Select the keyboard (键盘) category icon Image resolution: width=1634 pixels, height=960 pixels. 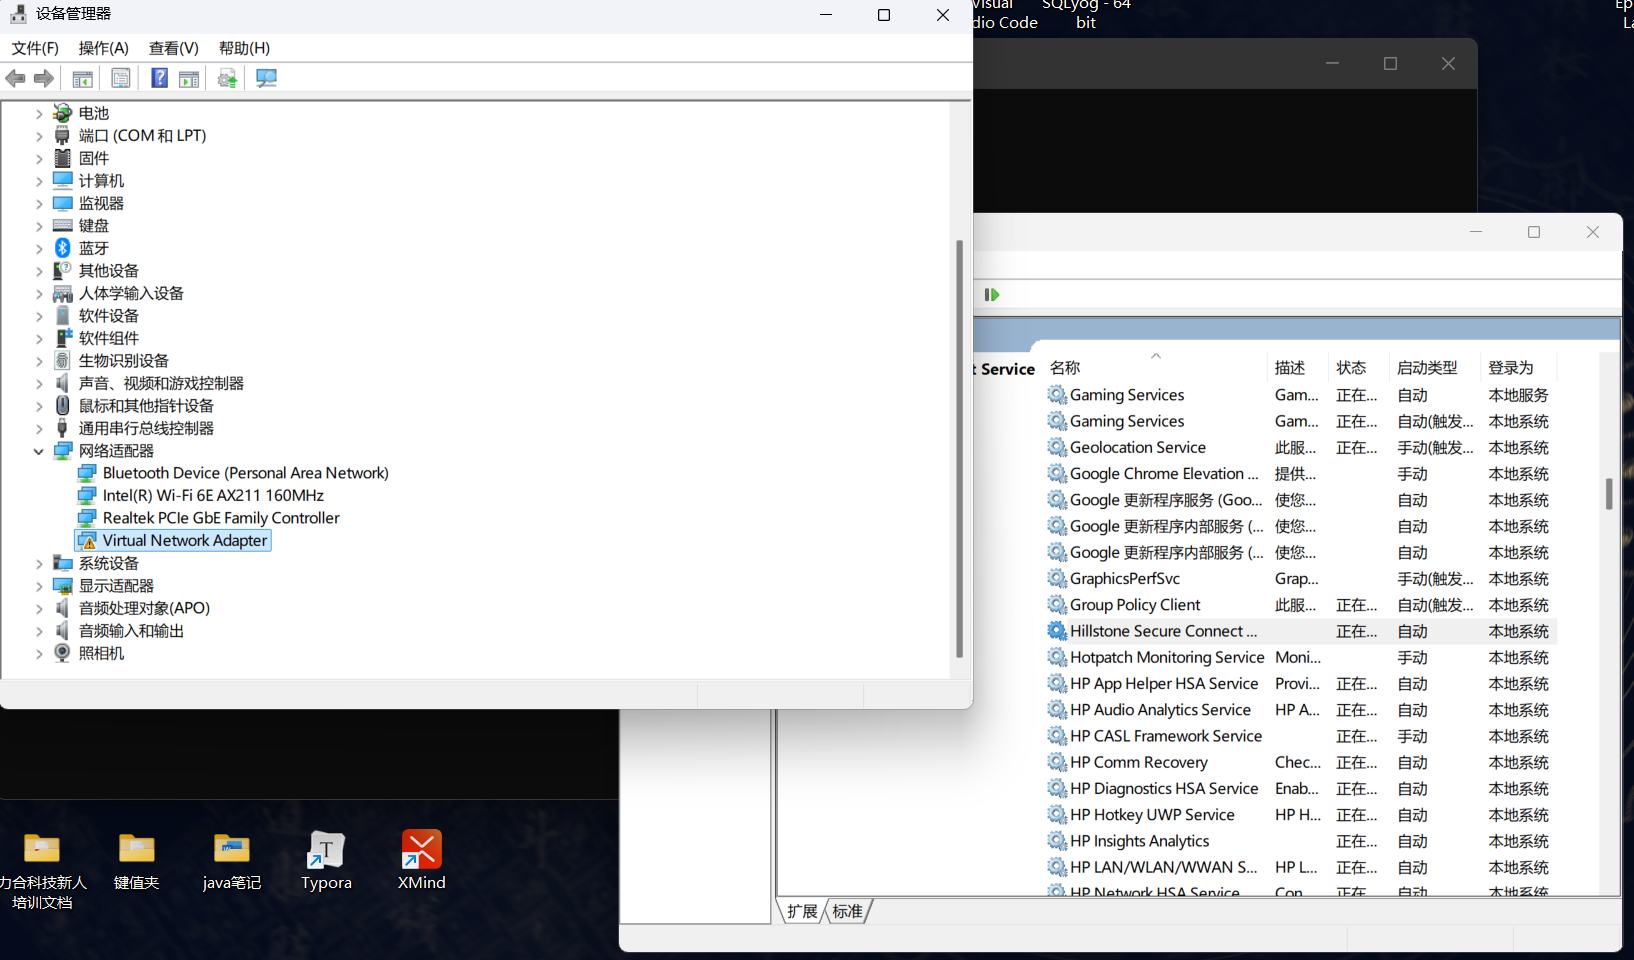tap(62, 225)
